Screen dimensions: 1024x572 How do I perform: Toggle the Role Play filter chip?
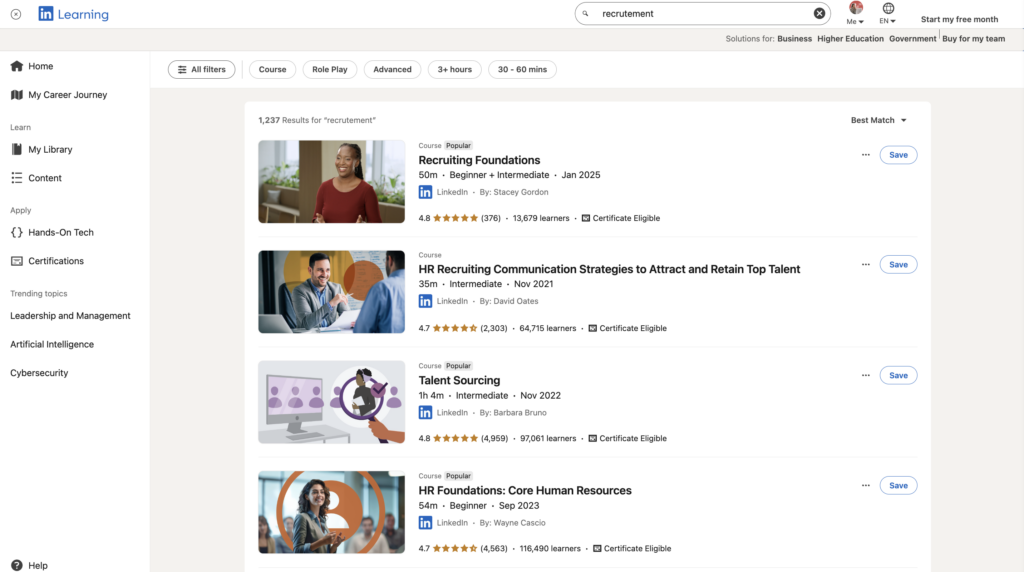pyautogui.click(x=330, y=69)
